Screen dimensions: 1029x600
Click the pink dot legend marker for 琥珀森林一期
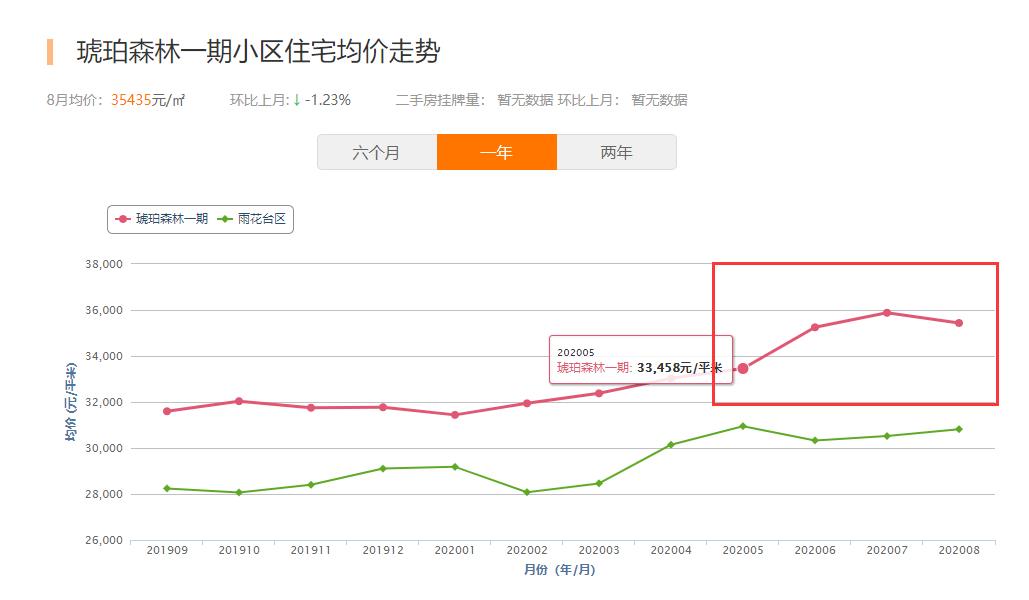click(122, 219)
